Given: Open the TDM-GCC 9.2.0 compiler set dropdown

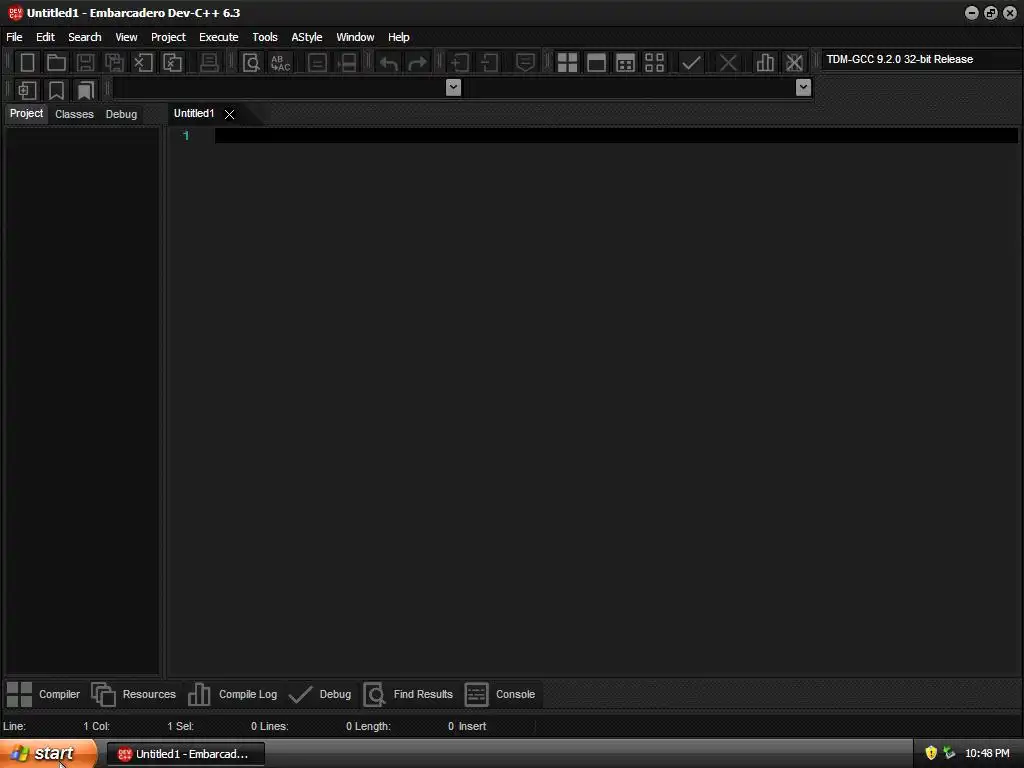Looking at the screenshot, I should point(921,59).
